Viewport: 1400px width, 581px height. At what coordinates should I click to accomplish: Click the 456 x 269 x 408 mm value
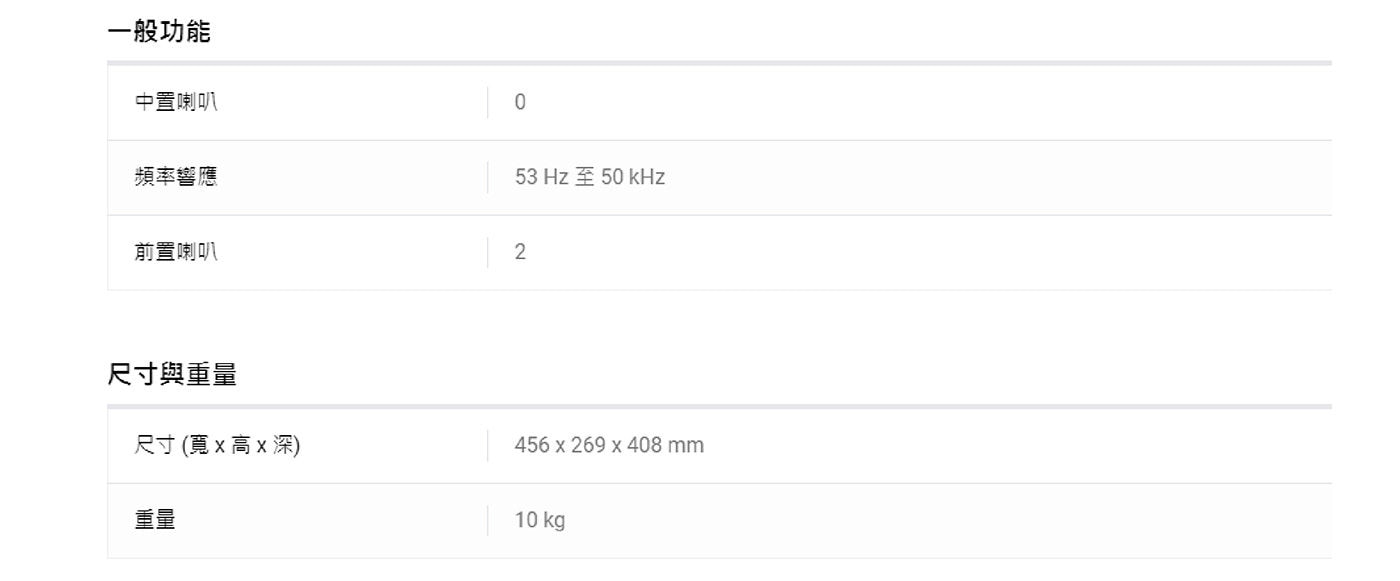[x=609, y=445]
